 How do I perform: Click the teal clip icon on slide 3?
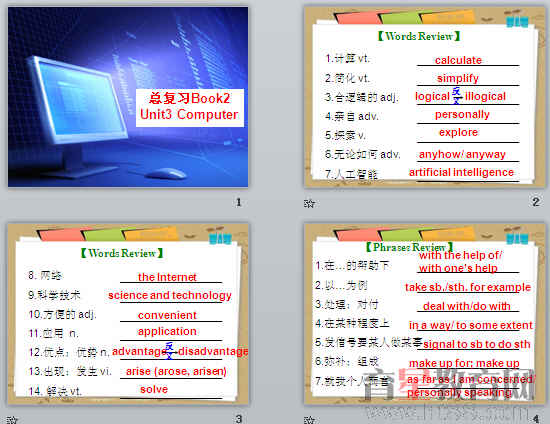click(x=220, y=238)
